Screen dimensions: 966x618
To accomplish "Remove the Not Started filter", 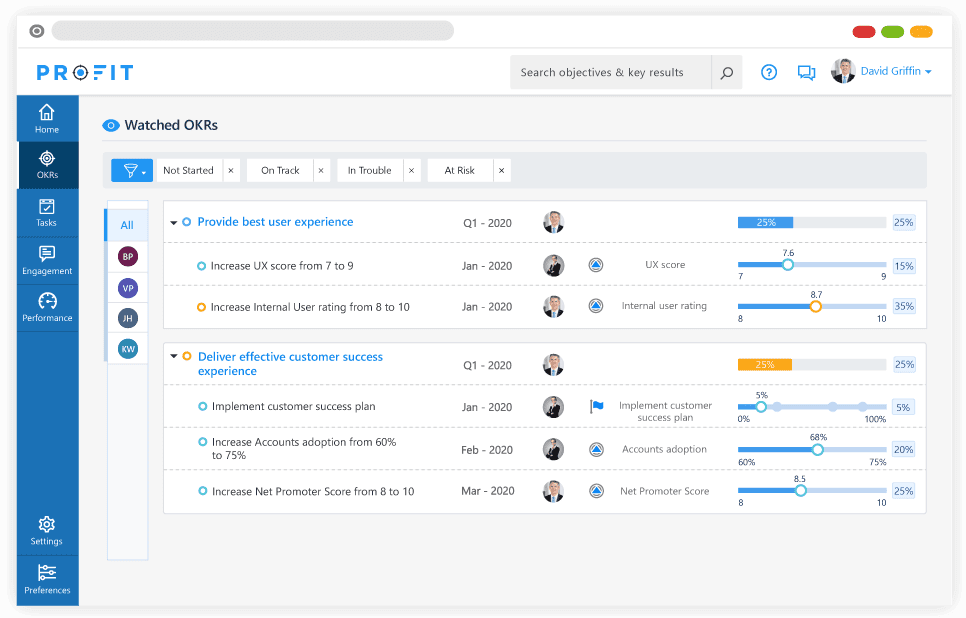I will 231,171.
